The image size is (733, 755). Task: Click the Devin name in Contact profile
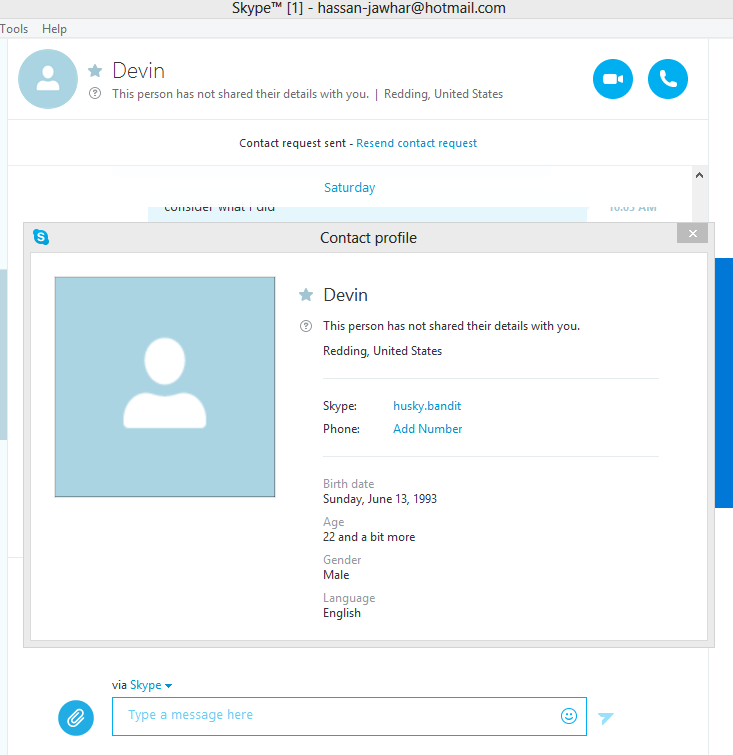click(x=345, y=295)
